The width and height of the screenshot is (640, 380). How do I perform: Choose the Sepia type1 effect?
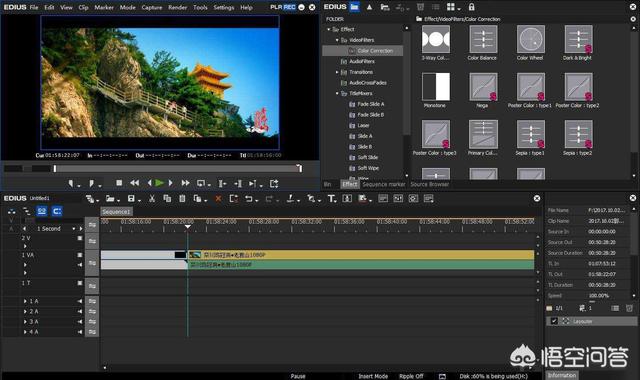pos(530,134)
